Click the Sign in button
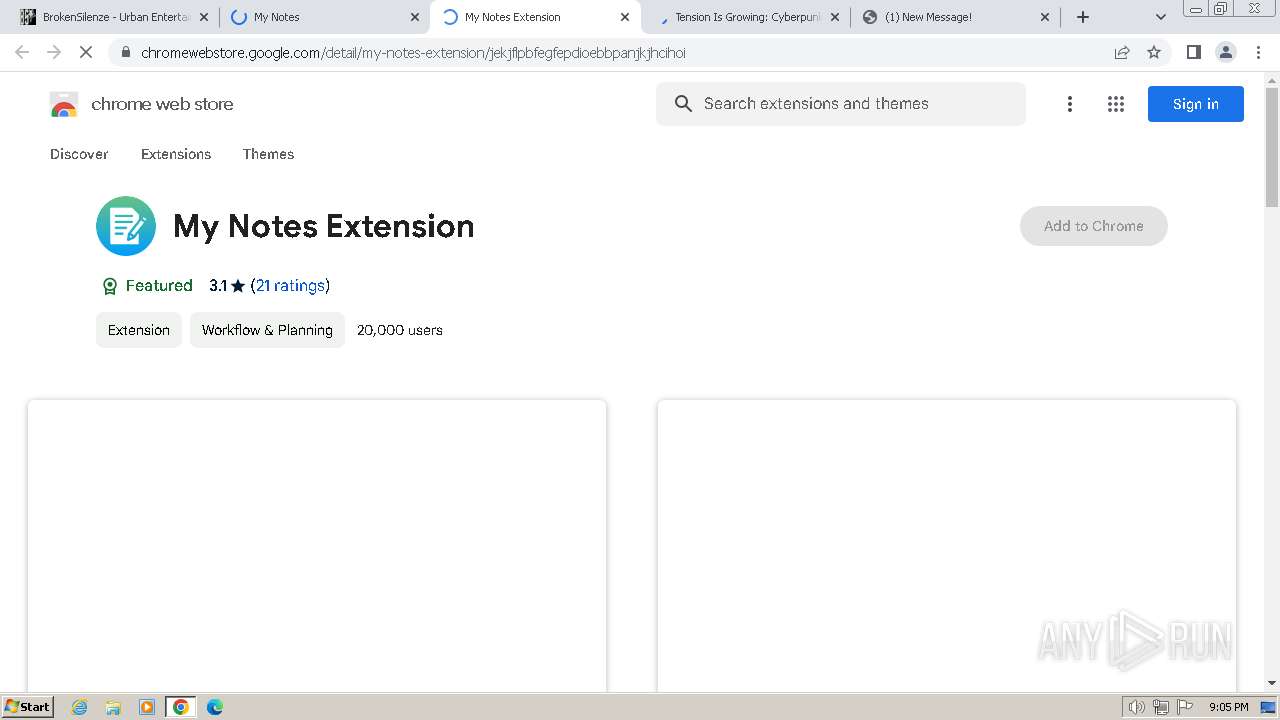 click(1196, 104)
